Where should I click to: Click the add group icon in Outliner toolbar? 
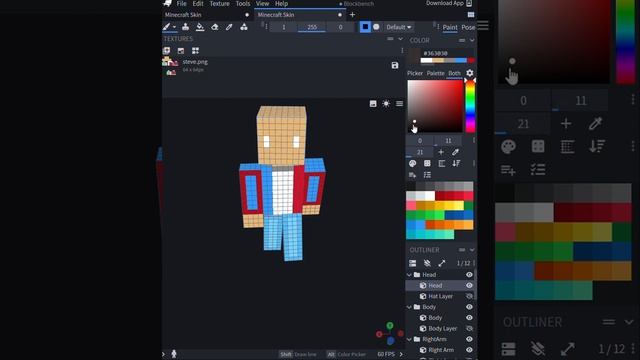[x=413, y=263]
